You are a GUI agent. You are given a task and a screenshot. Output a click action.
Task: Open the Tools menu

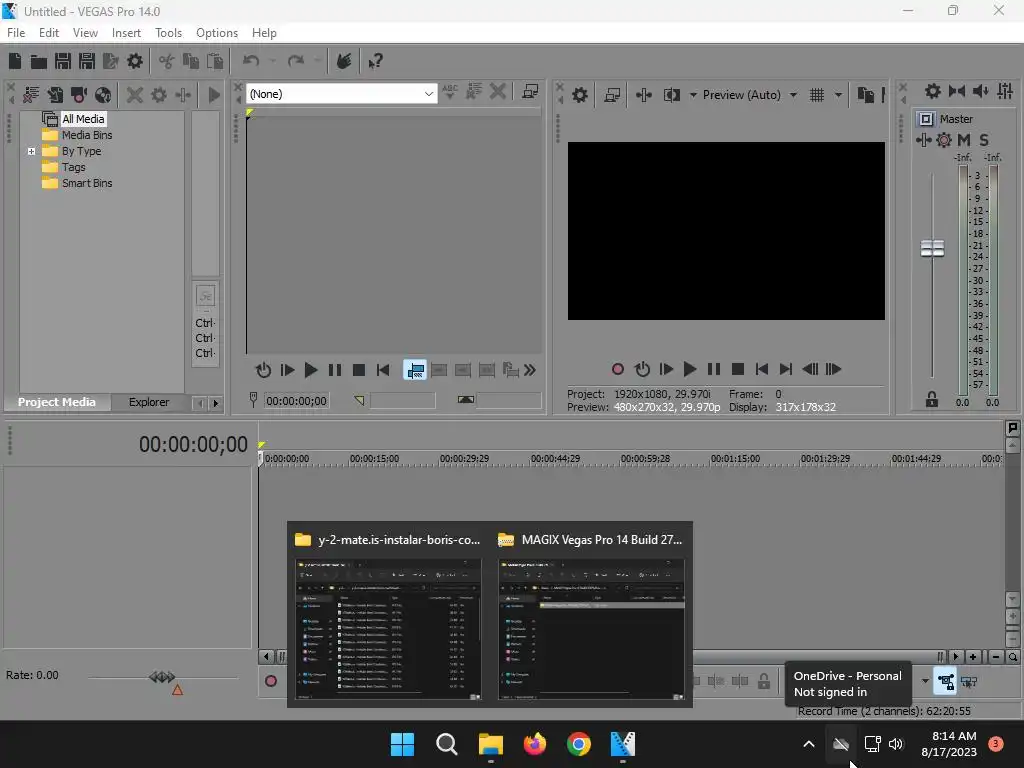pos(168,33)
